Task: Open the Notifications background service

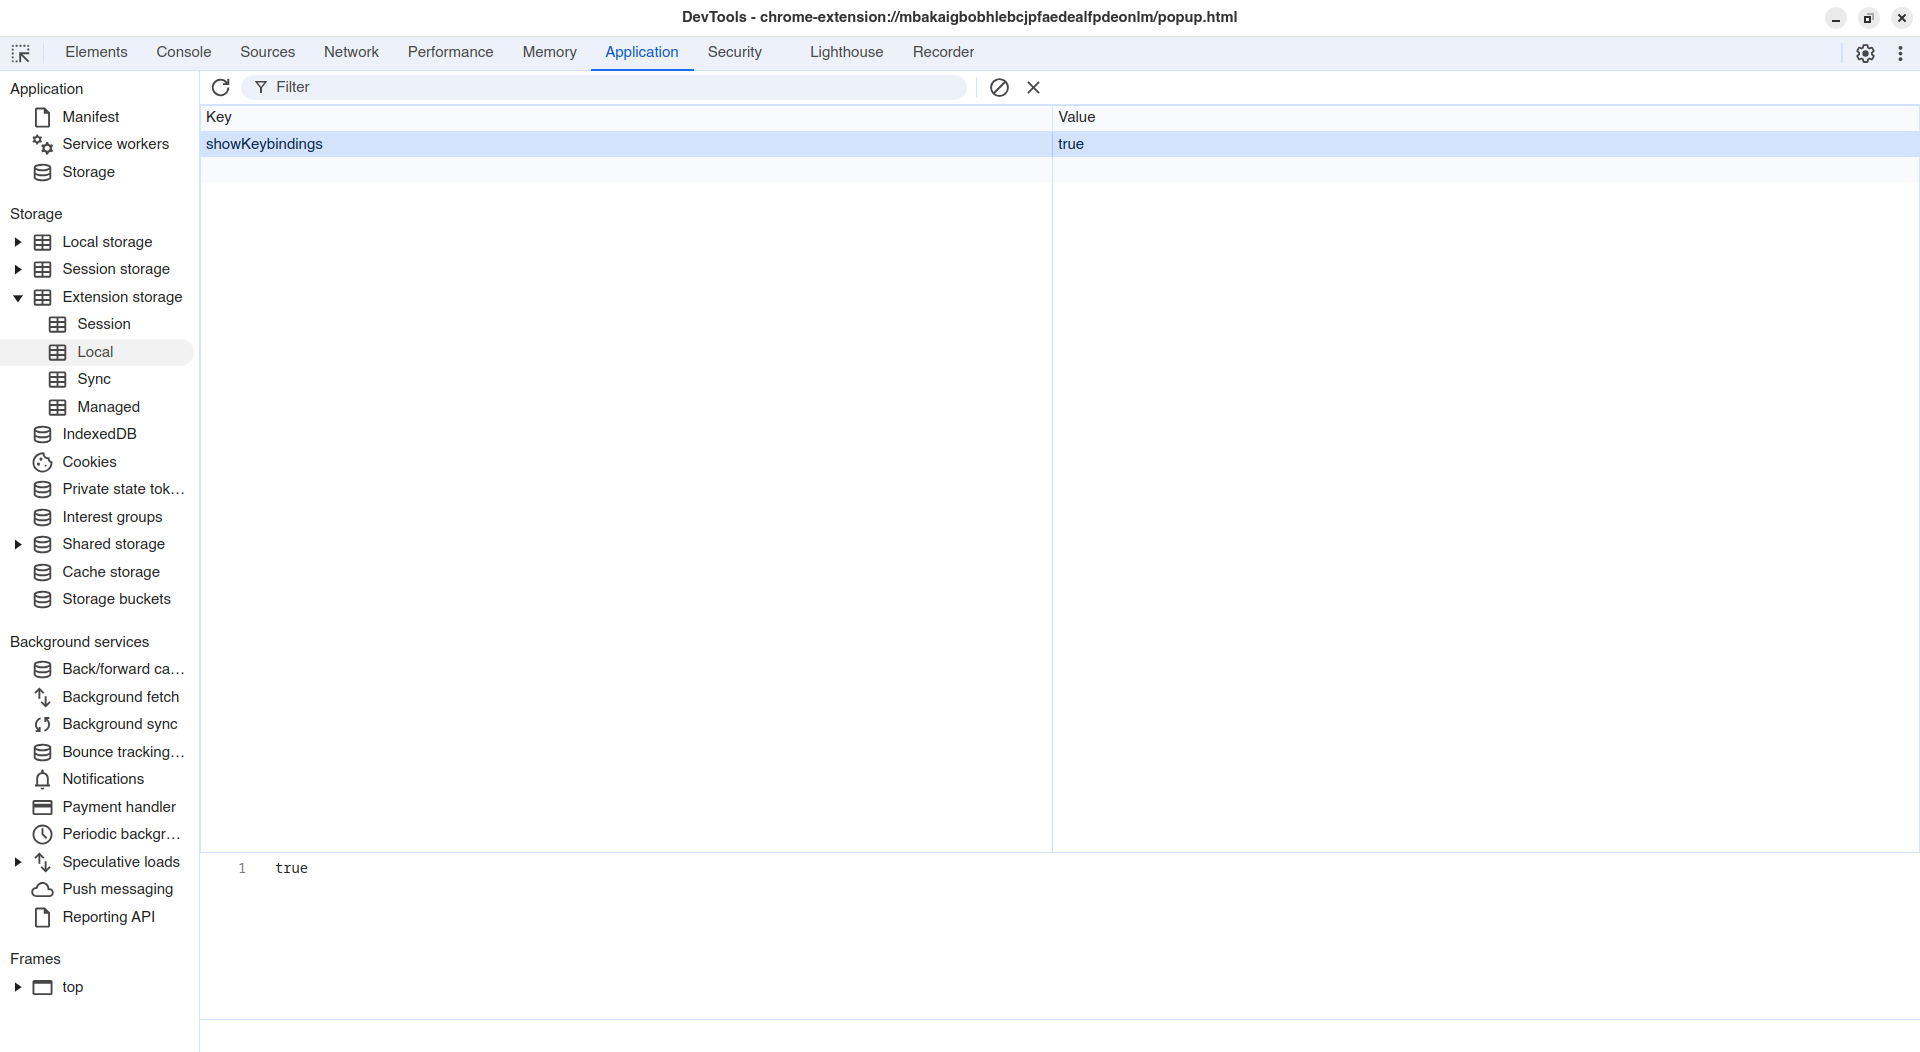Action: pyautogui.click(x=102, y=779)
